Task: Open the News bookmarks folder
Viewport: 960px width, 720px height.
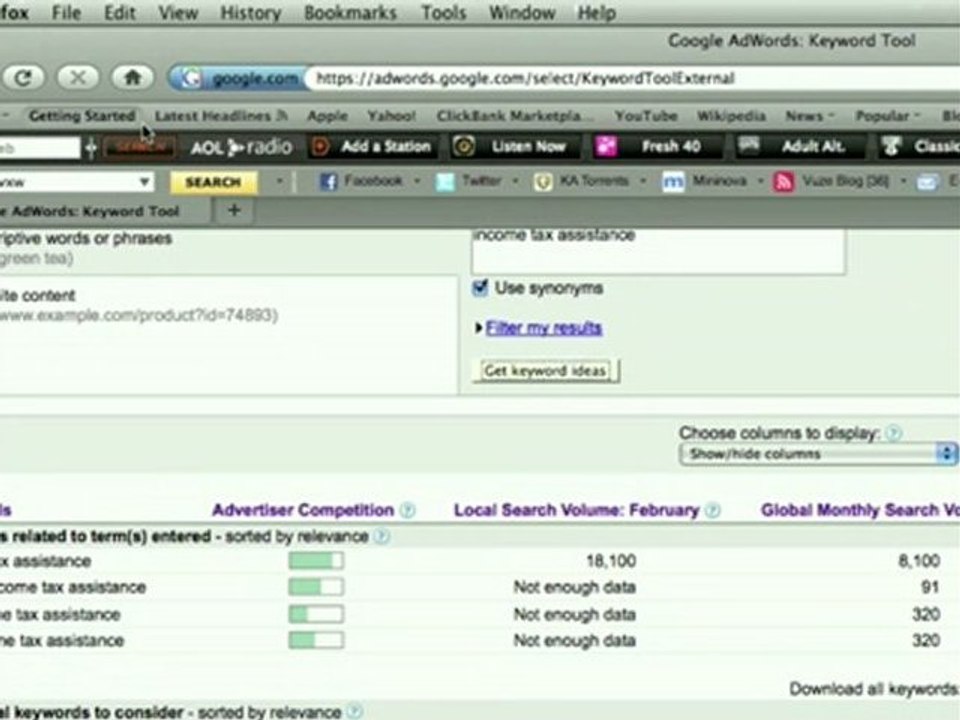Action: [809, 116]
